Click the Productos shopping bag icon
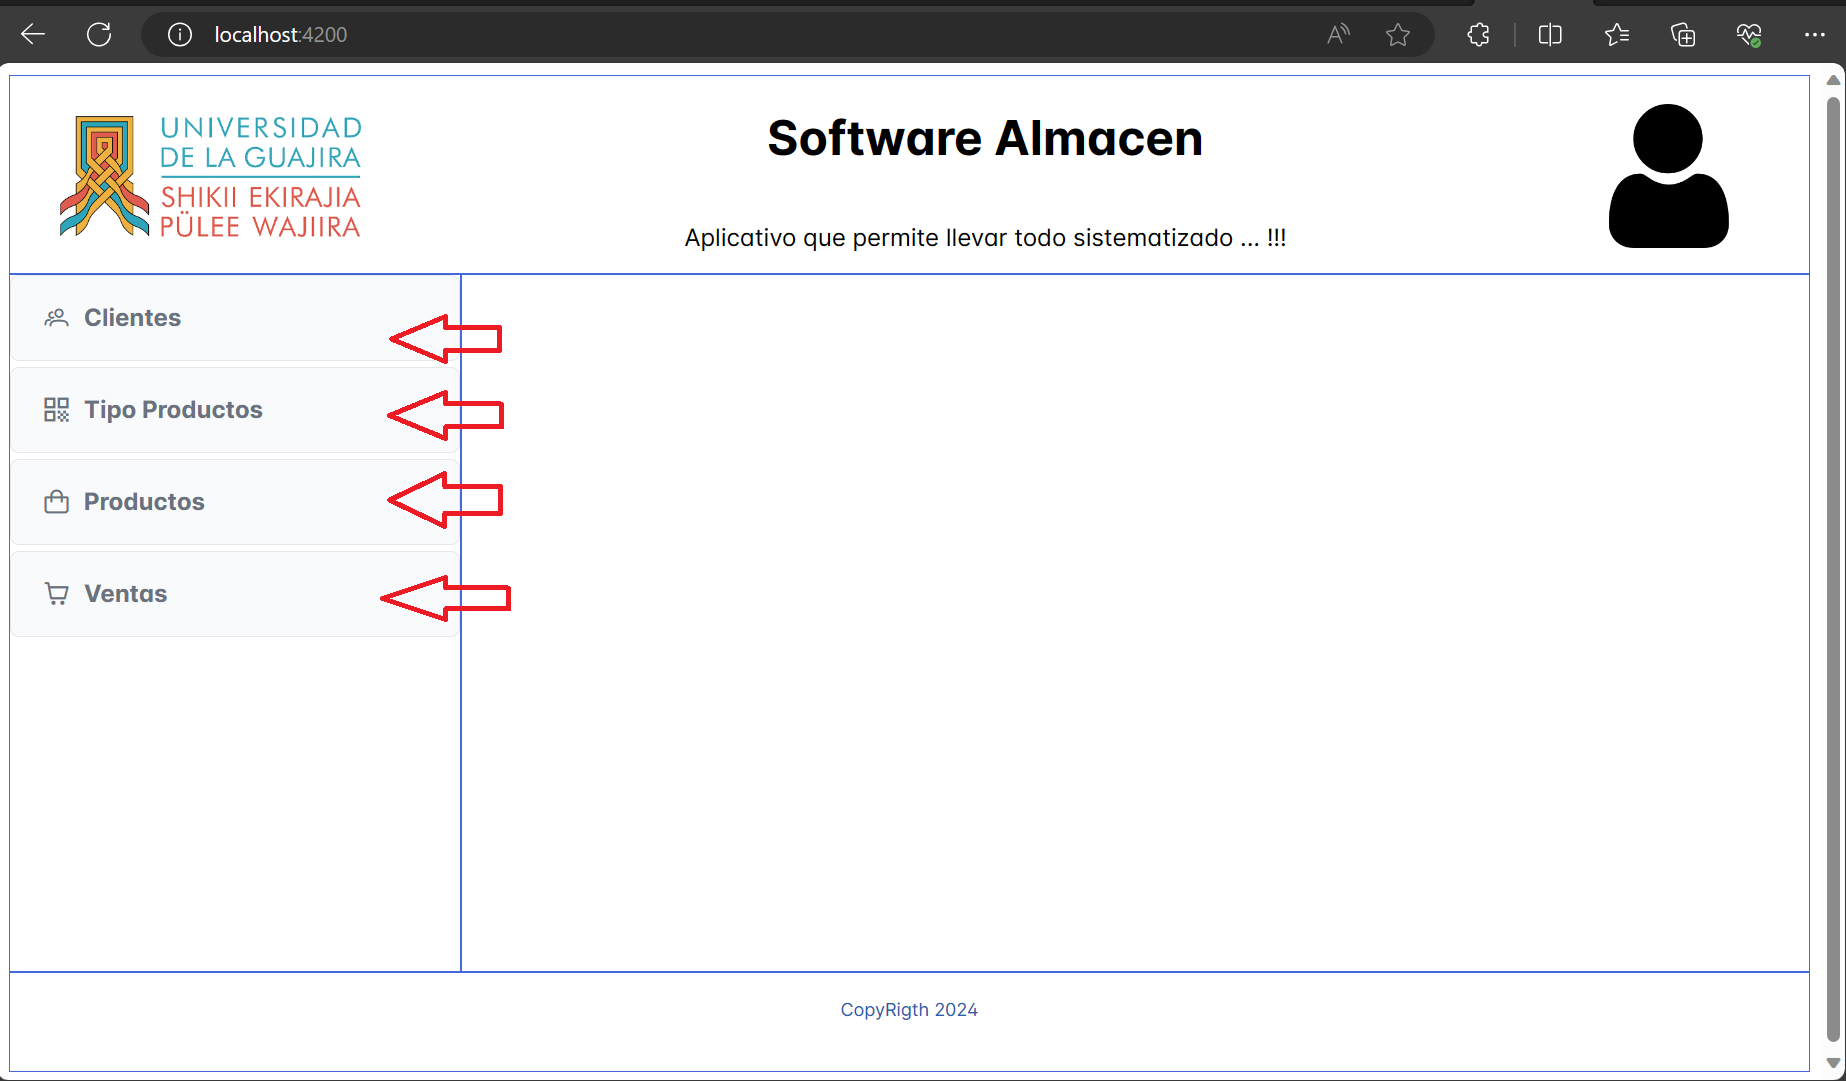 click(56, 502)
